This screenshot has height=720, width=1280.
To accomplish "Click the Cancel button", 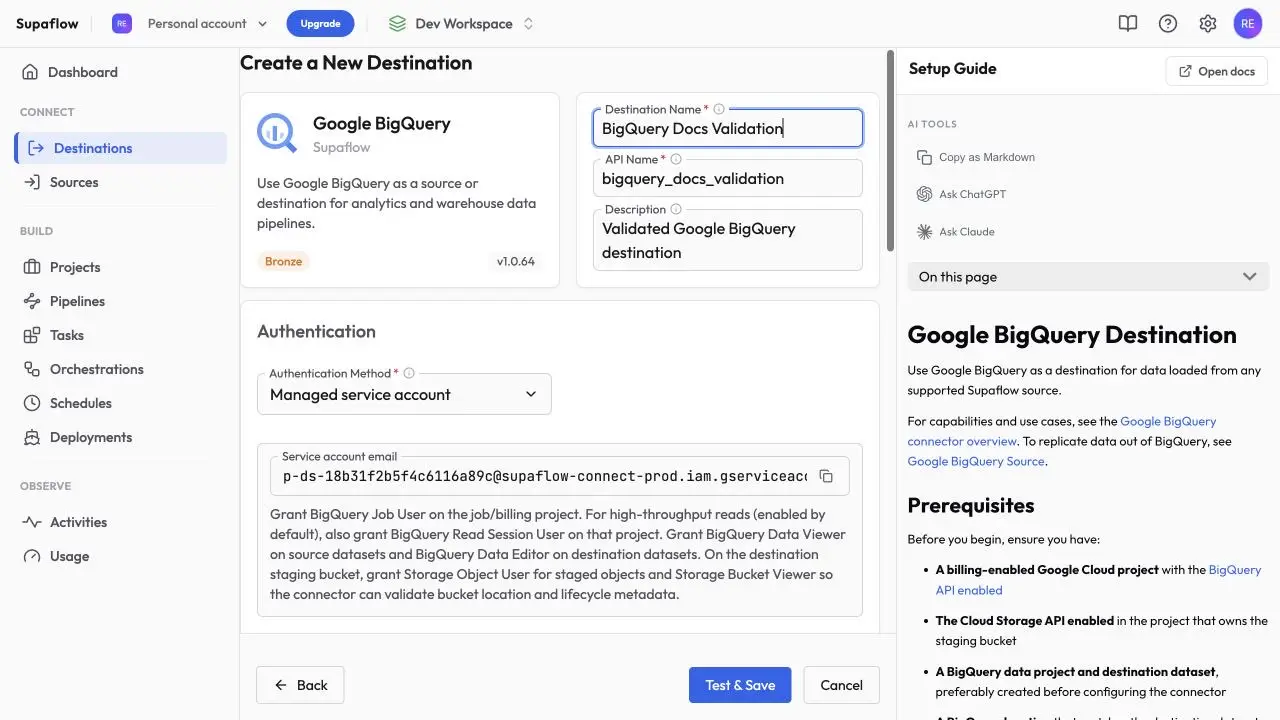I will click(x=841, y=685).
